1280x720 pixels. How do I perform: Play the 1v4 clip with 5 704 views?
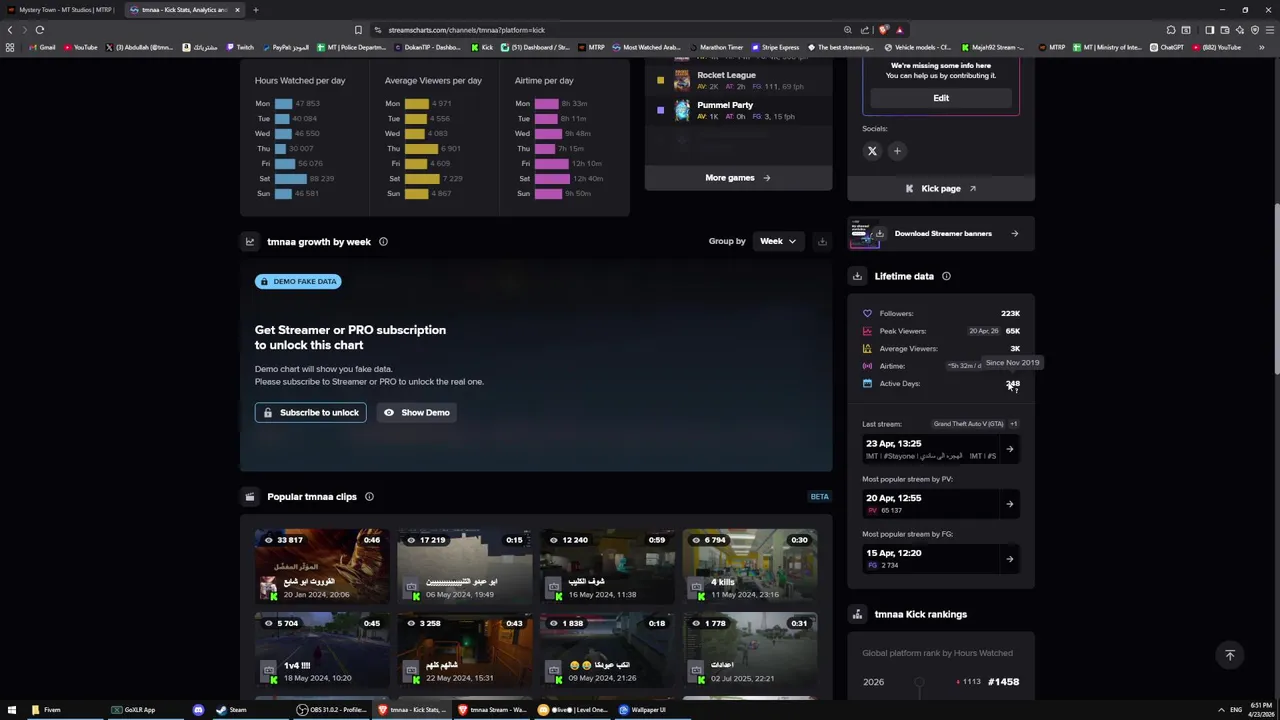click(321, 650)
